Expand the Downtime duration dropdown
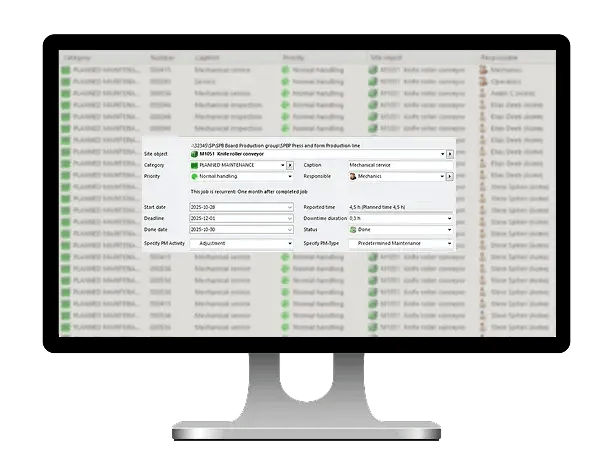This screenshot has height=465, width=613. click(x=449, y=218)
